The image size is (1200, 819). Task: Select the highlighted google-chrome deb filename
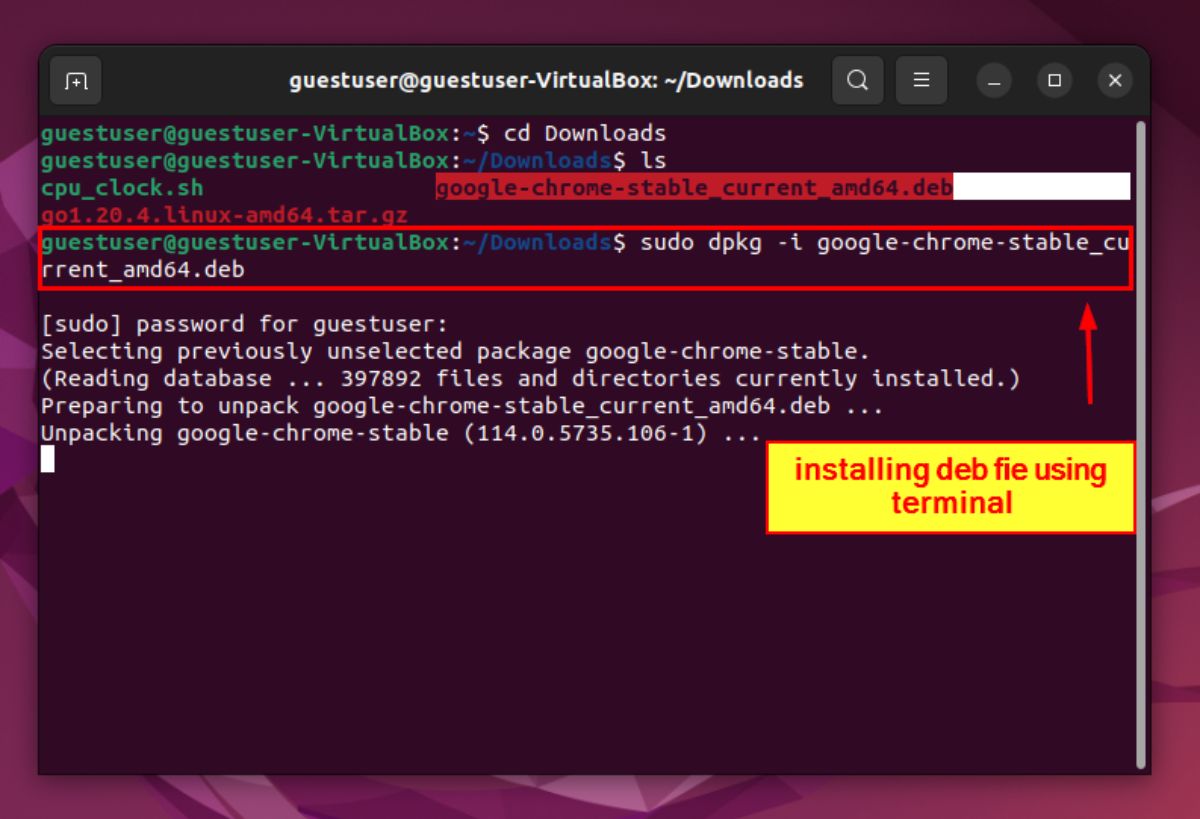[693, 187]
